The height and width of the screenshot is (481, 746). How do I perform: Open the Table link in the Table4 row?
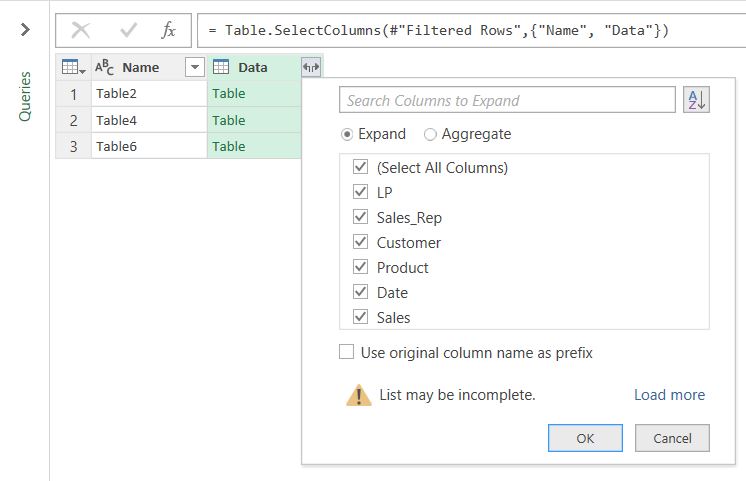(x=229, y=120)
